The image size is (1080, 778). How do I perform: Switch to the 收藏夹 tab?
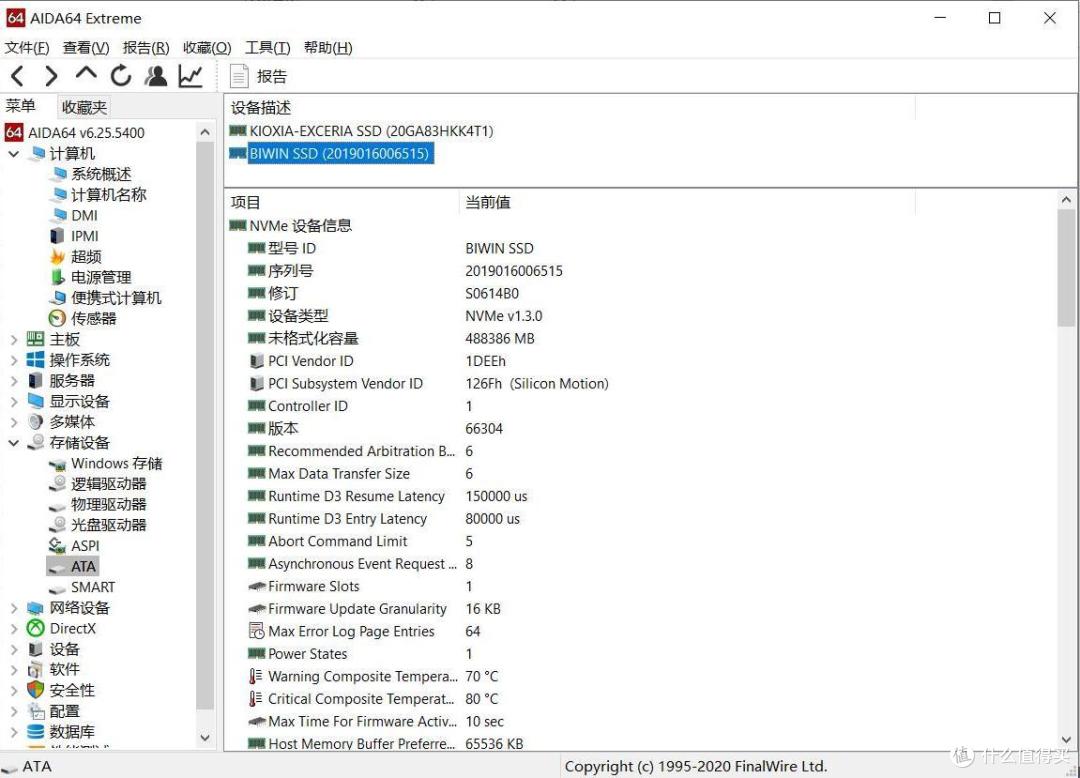84,107
